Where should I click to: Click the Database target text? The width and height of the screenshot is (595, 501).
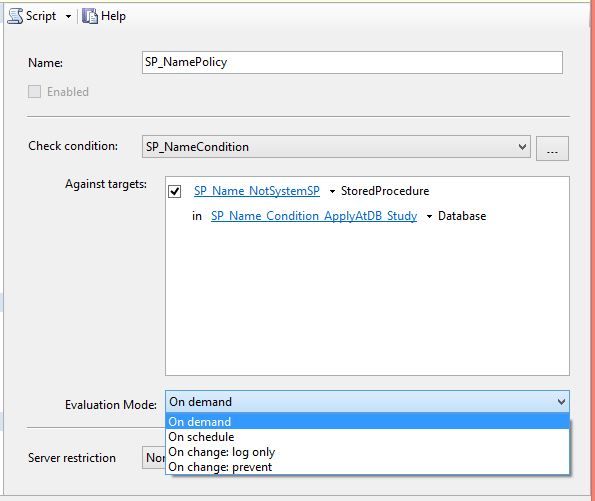462,216
